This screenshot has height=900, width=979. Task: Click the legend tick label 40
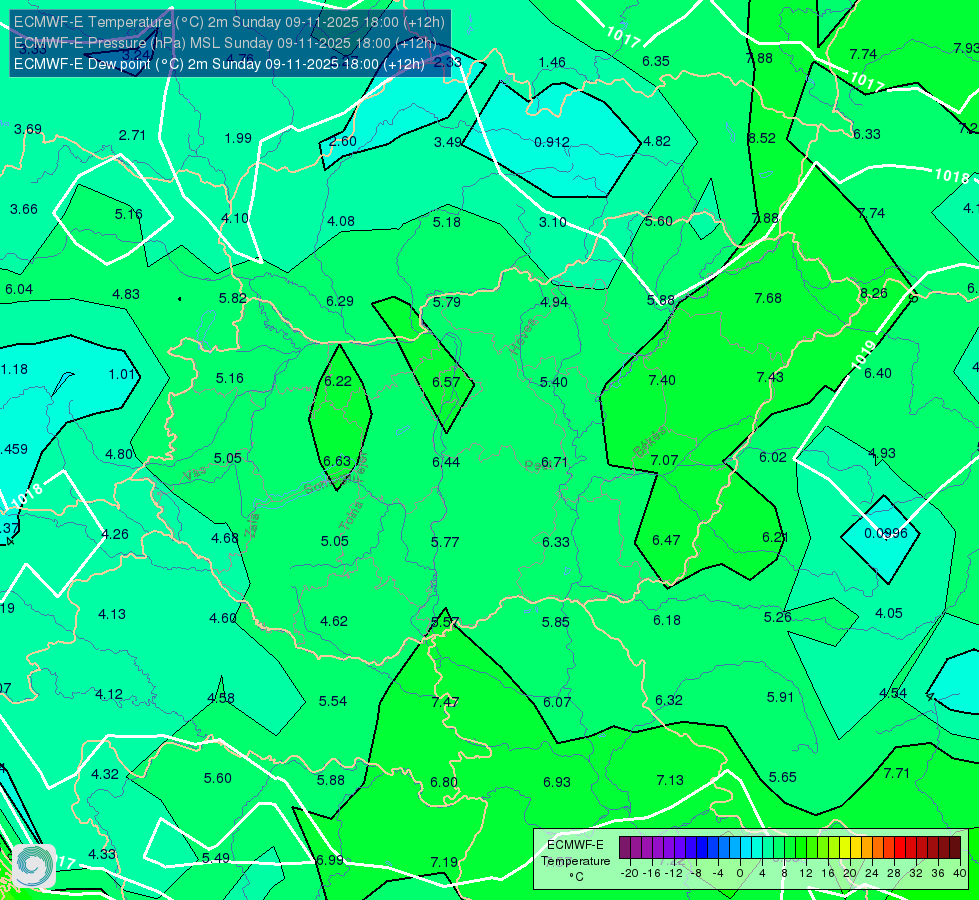[x=960, y=873]
